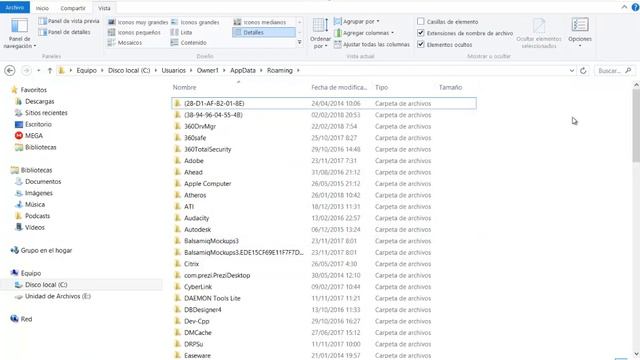Image resolution: width=640 pixels, height=360 pixels.
Task: Select Mosaicos layout
Action: [125, 42]
